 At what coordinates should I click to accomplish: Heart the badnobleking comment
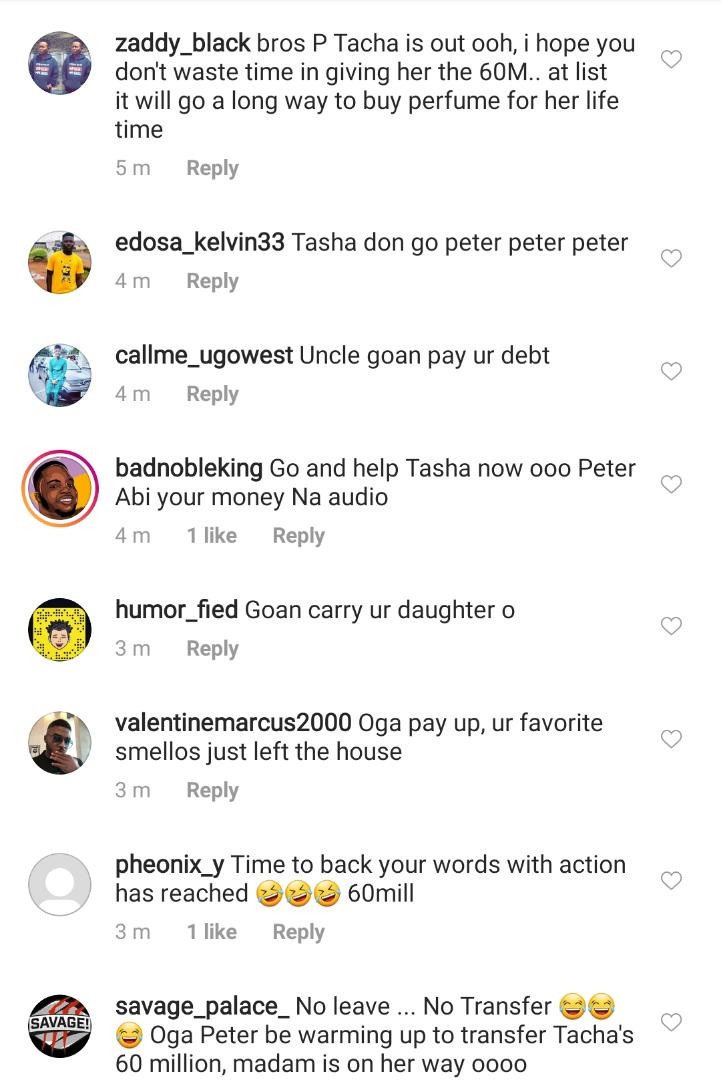point(672,484)
